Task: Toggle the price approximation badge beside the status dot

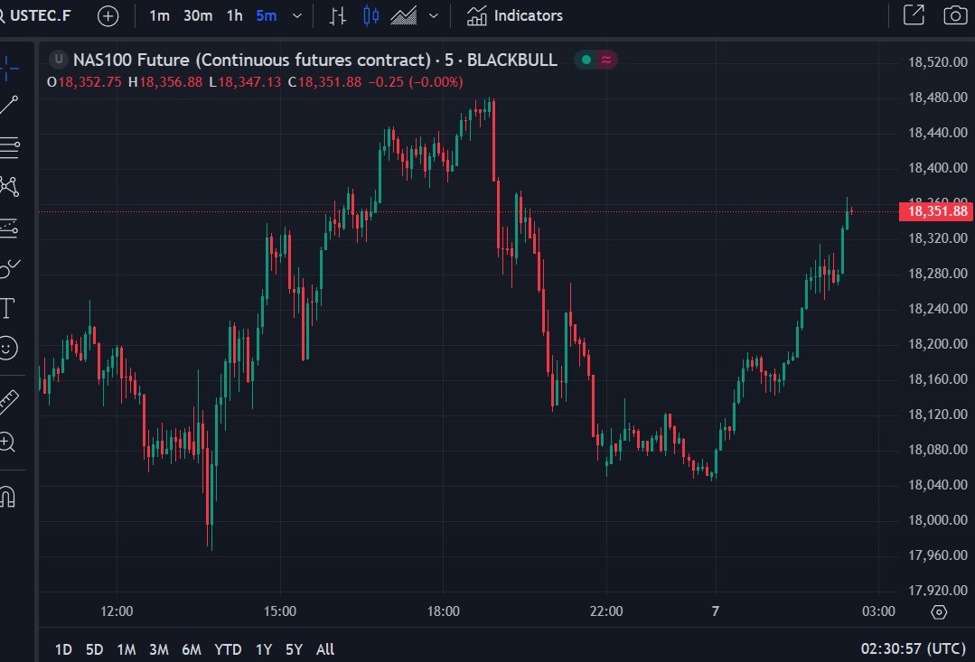Action: (x=606, y=60)
